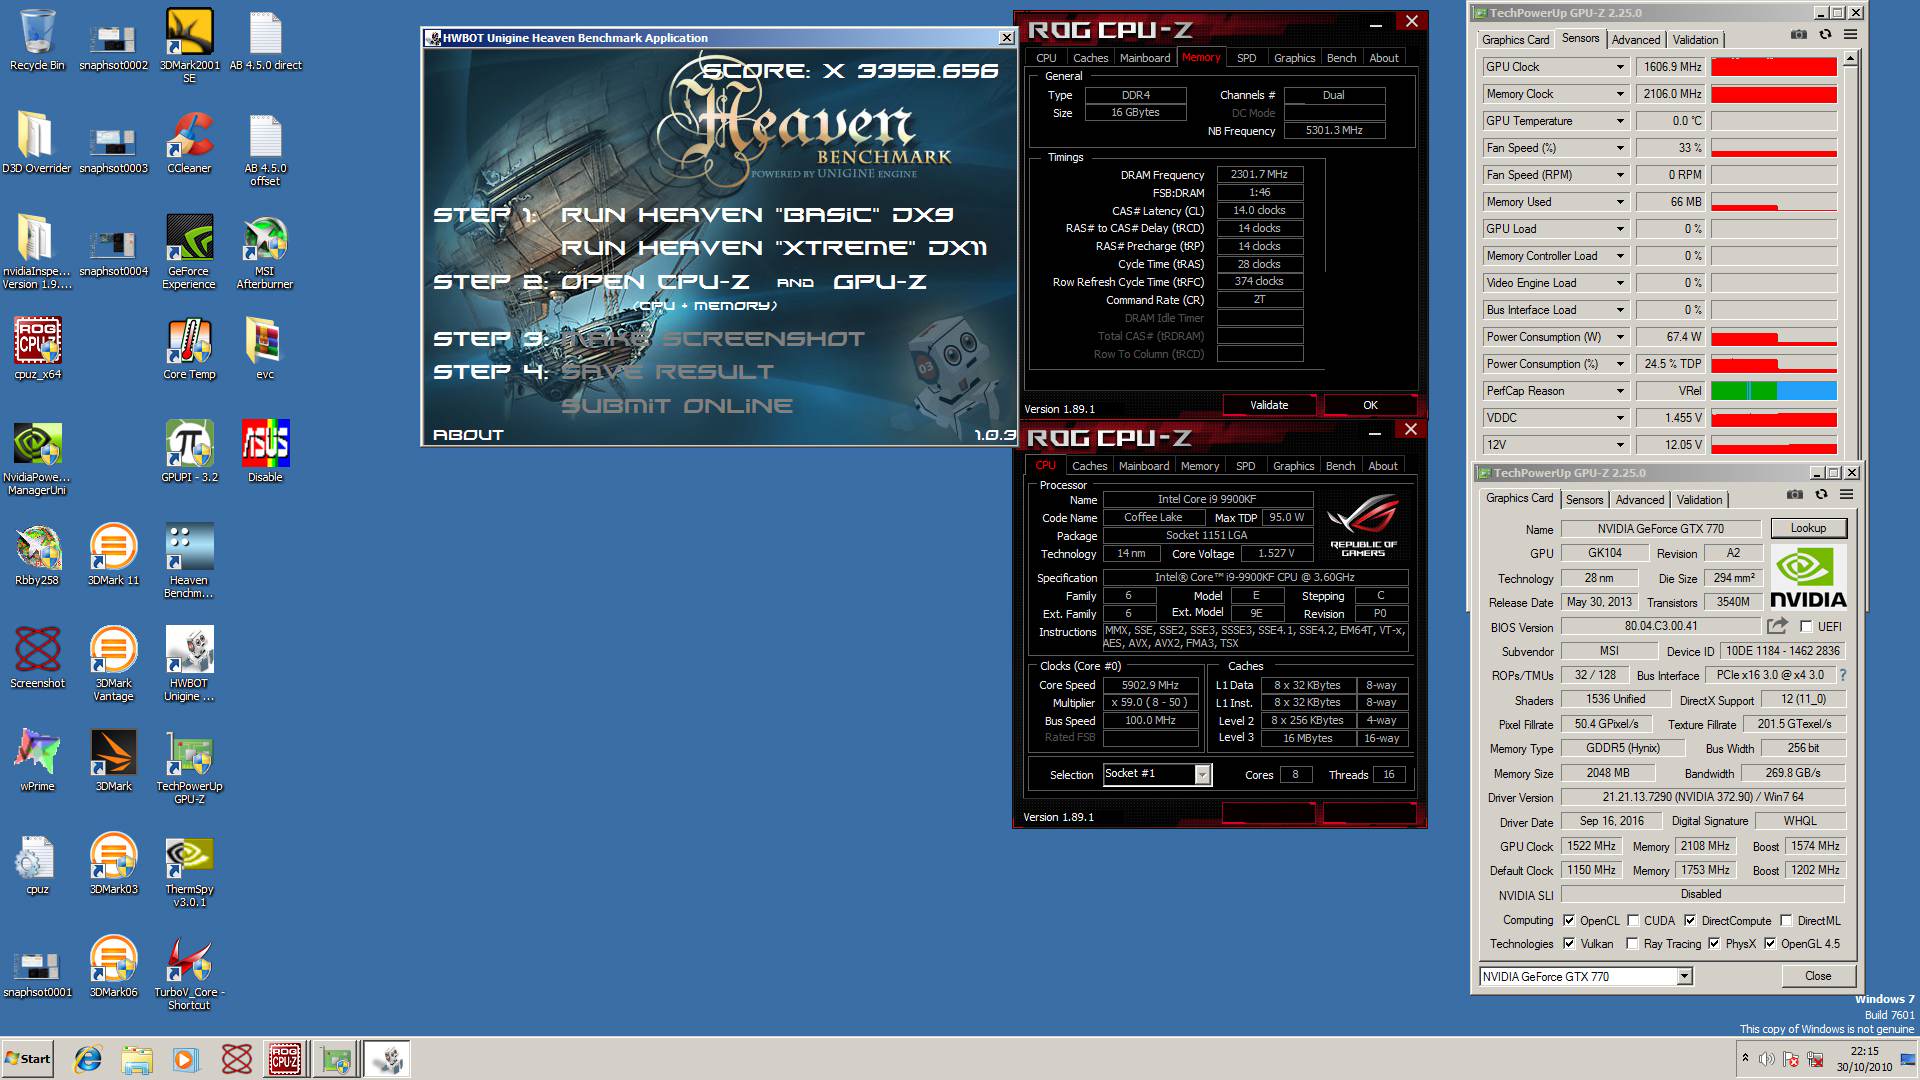The height and width of the screenshot is (1080, 1920).
Task: Open GPUPI - 3.2 desktop icon
Action: [x=189, y=452]
